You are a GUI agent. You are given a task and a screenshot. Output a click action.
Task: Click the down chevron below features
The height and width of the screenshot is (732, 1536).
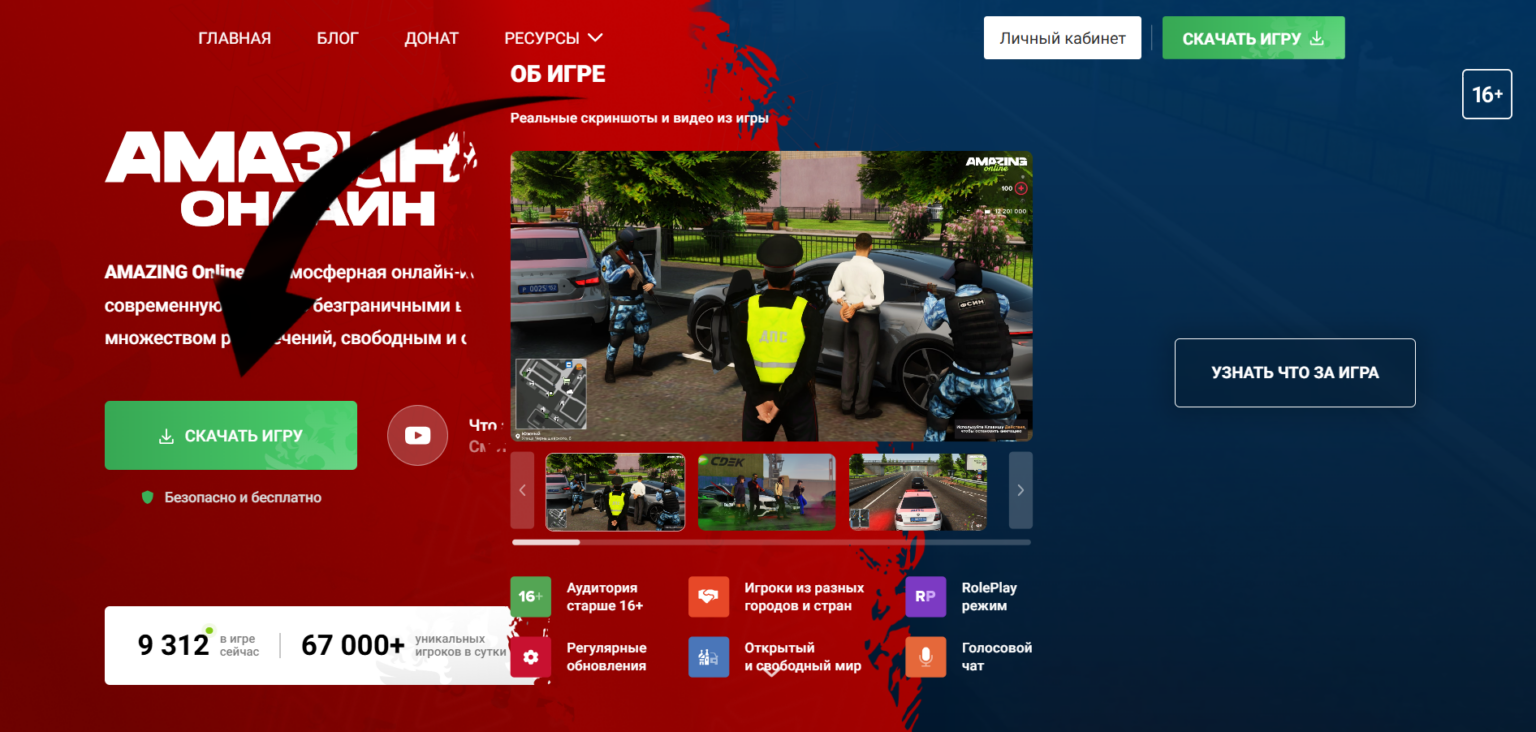(771, 672)
